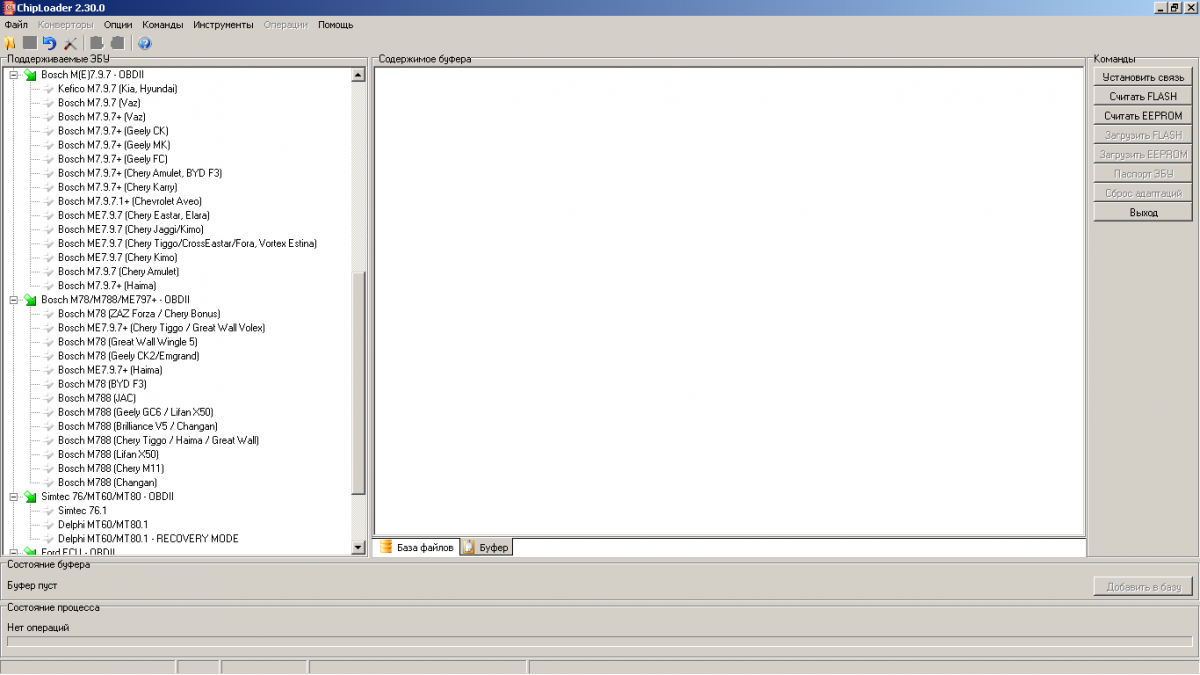Select Bosch M788 (Chery M11)

[x=111, y=468]
